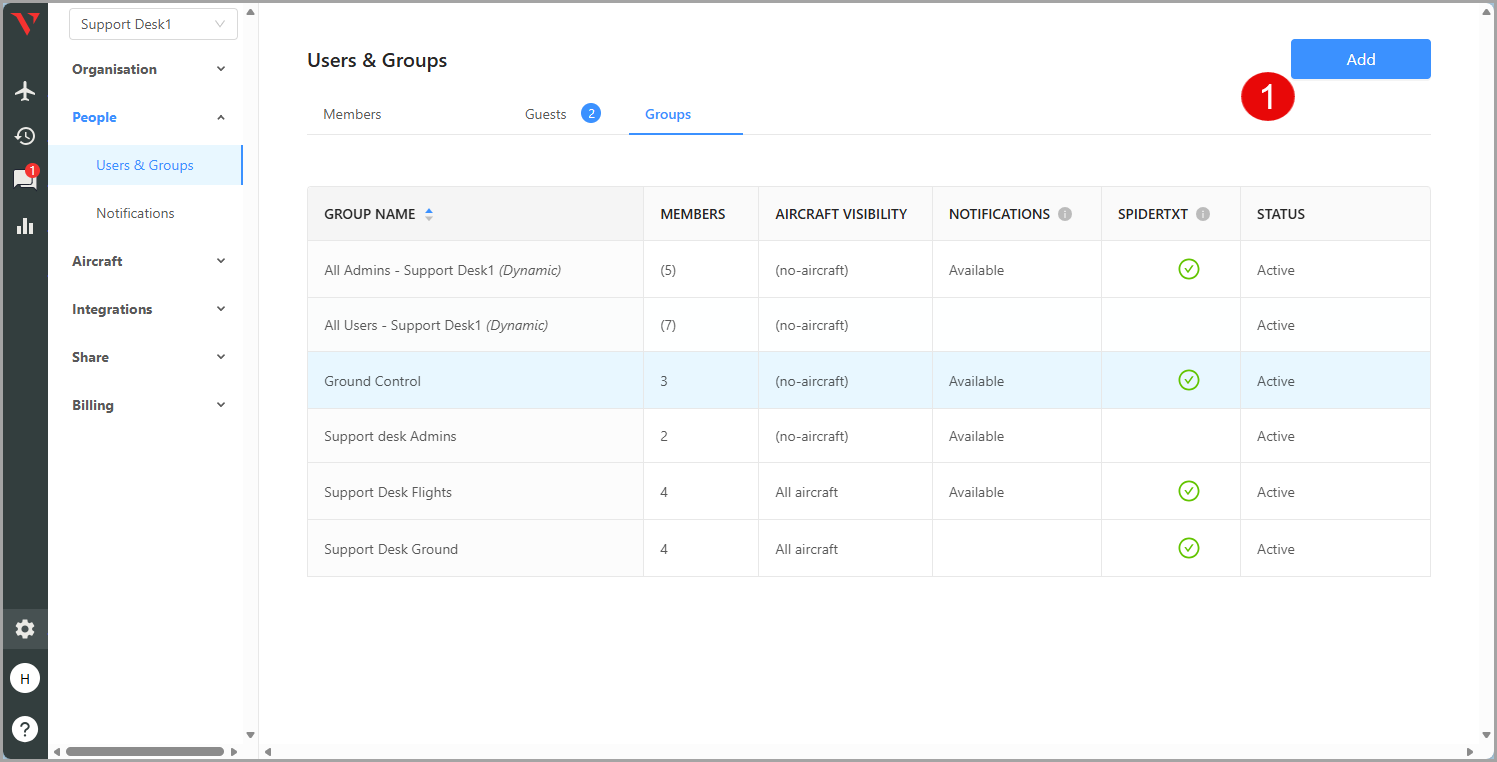
Task: Click Ground Control SpiderTXT green checkmark
Action: point(1188,380)
